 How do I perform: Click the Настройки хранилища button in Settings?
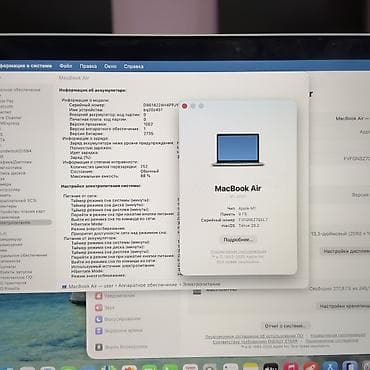(343, 306)
